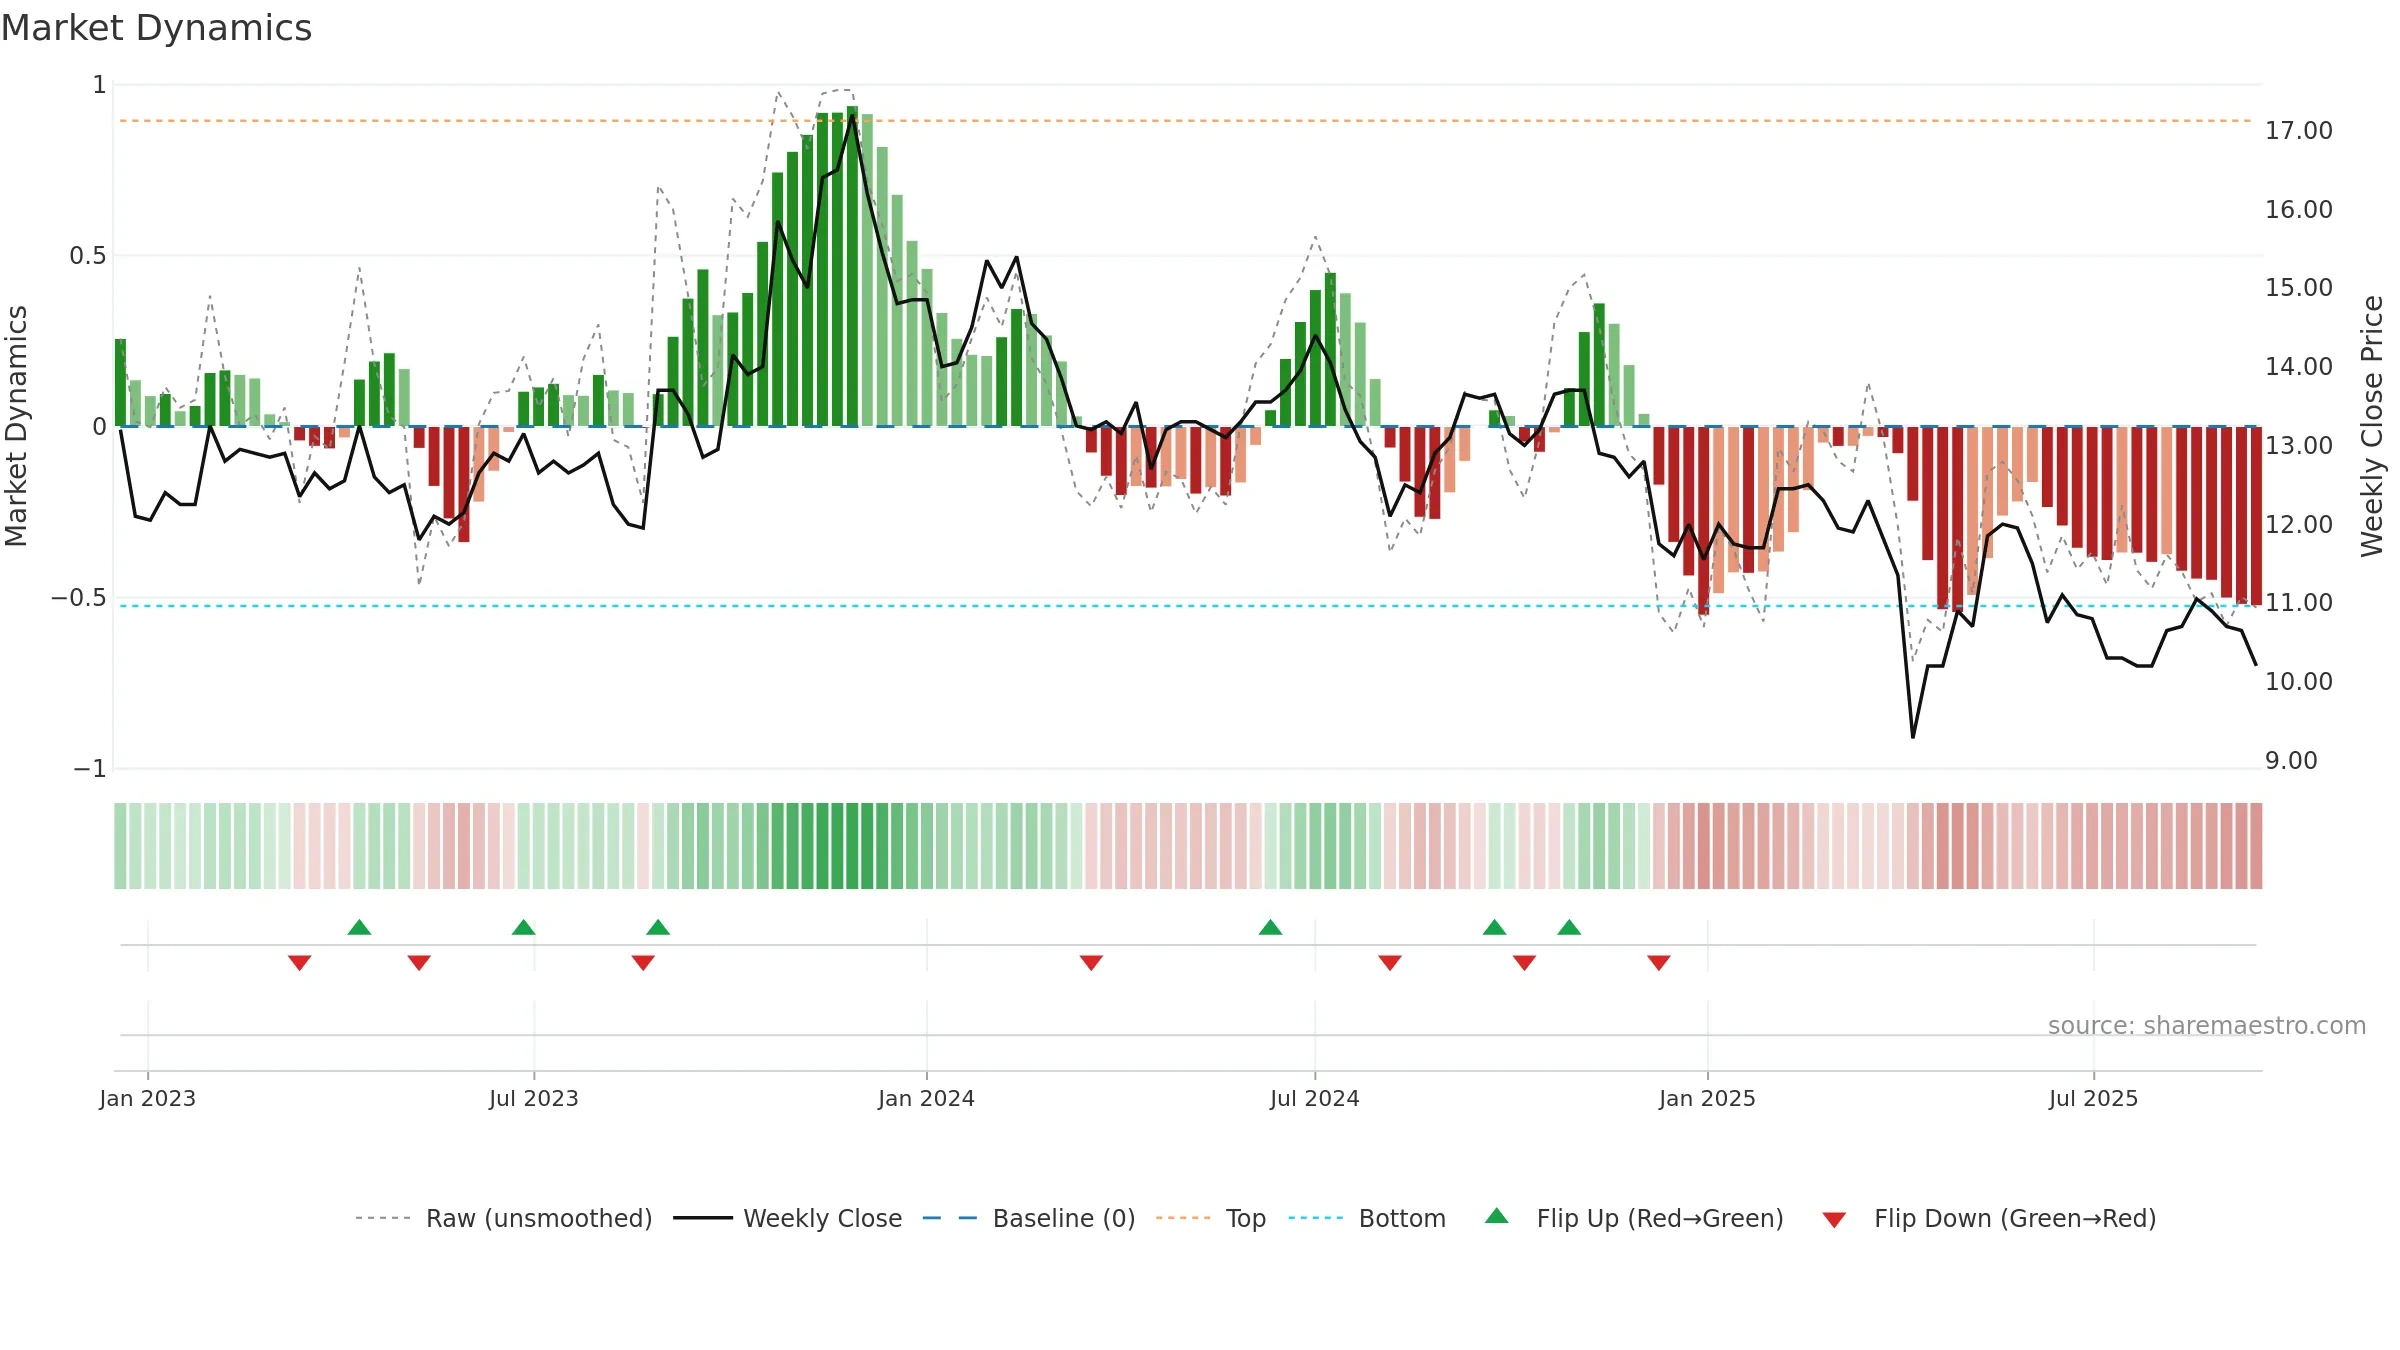This screenshot has height=1350, width=2400.
Task: Click the 17.00 price tick label
Action: click(x=2299, y=131)
